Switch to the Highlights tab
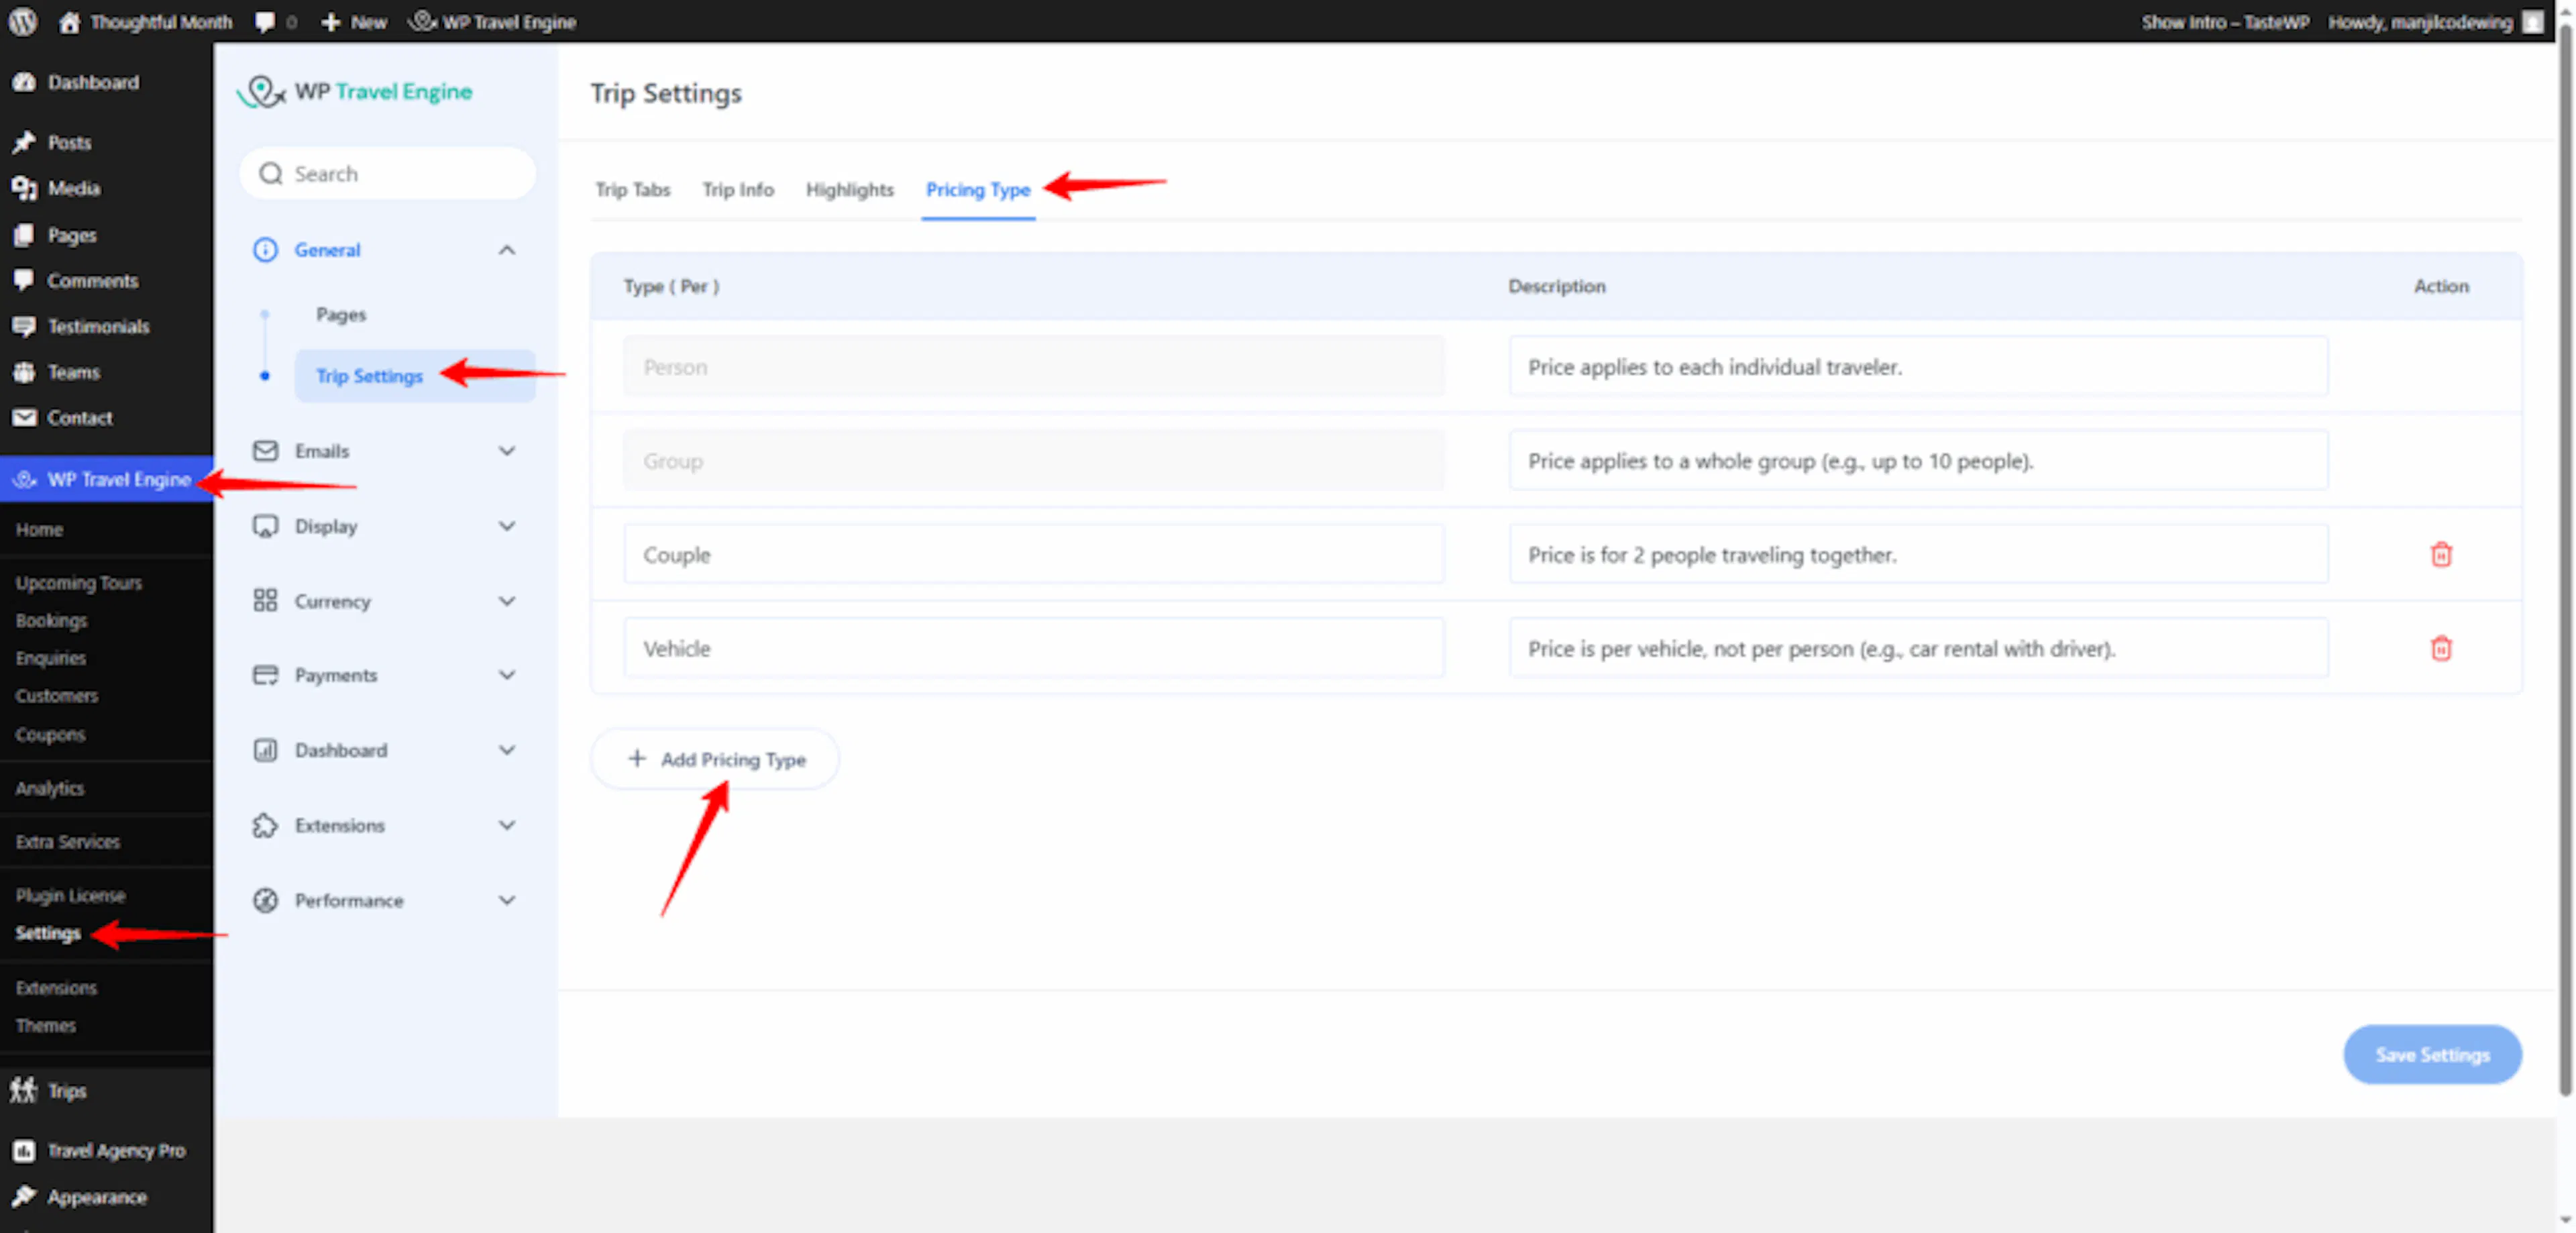The image size is (2576, 1233). pyautogui.click(x=849, y=189)
